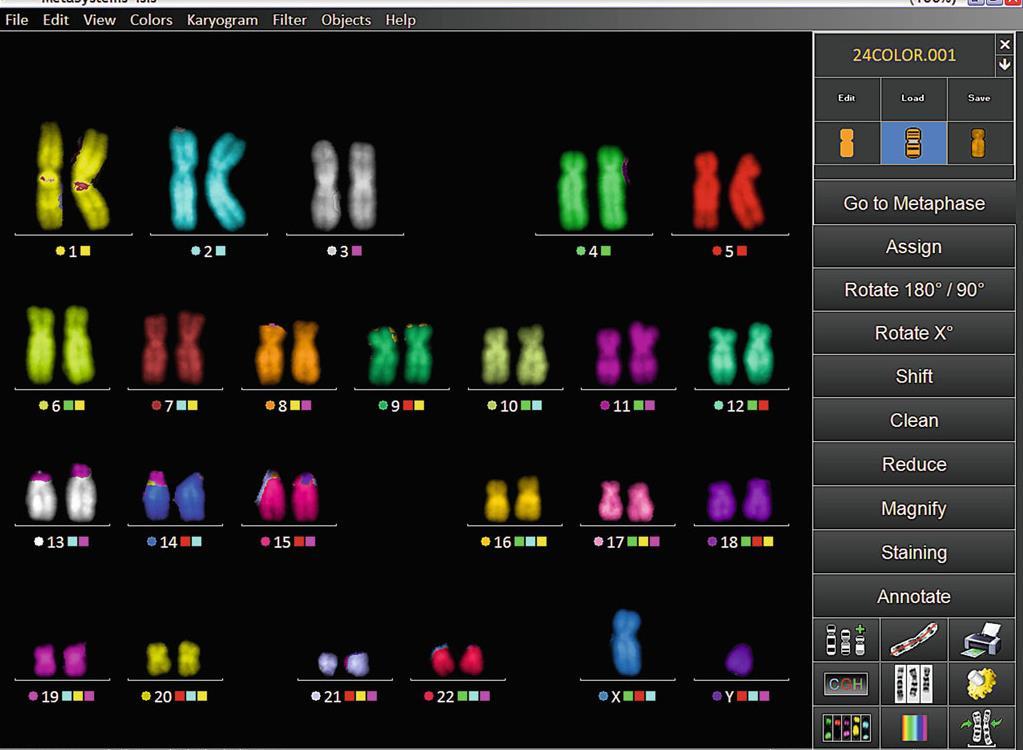Select the left yellow chromosome 1 homolog
The image size is (1023, 750).
(x=49, y=176)
